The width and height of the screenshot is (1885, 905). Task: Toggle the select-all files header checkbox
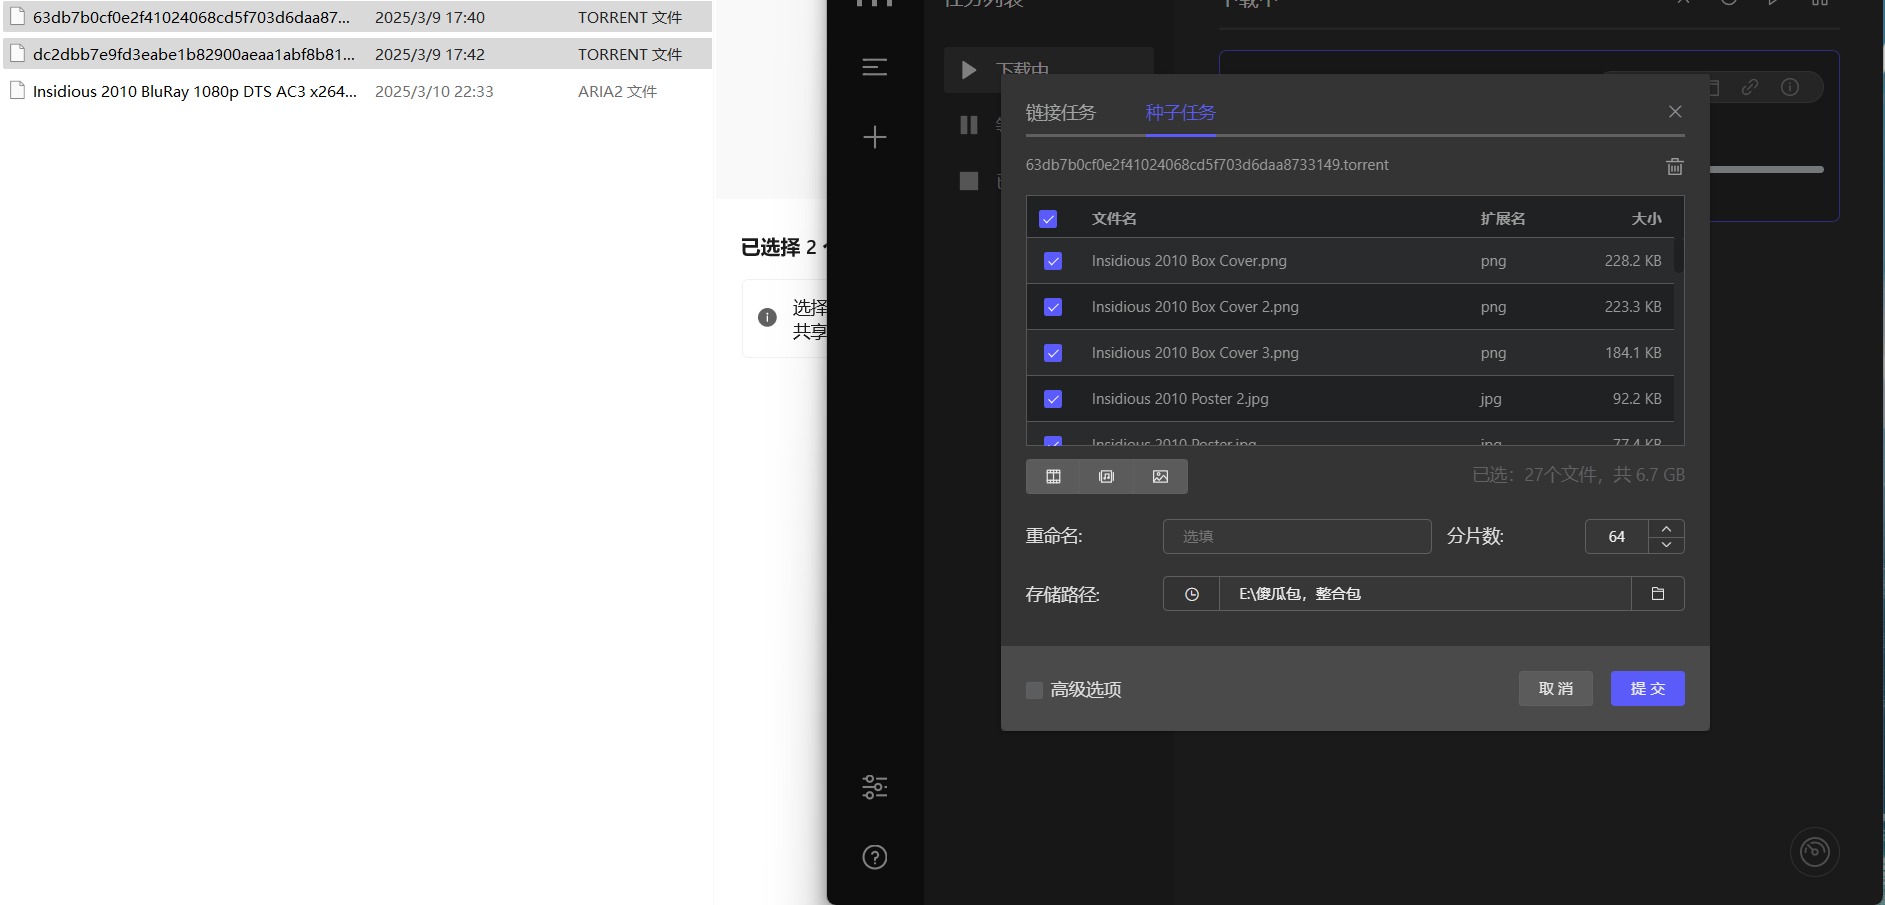(1048, 219)
